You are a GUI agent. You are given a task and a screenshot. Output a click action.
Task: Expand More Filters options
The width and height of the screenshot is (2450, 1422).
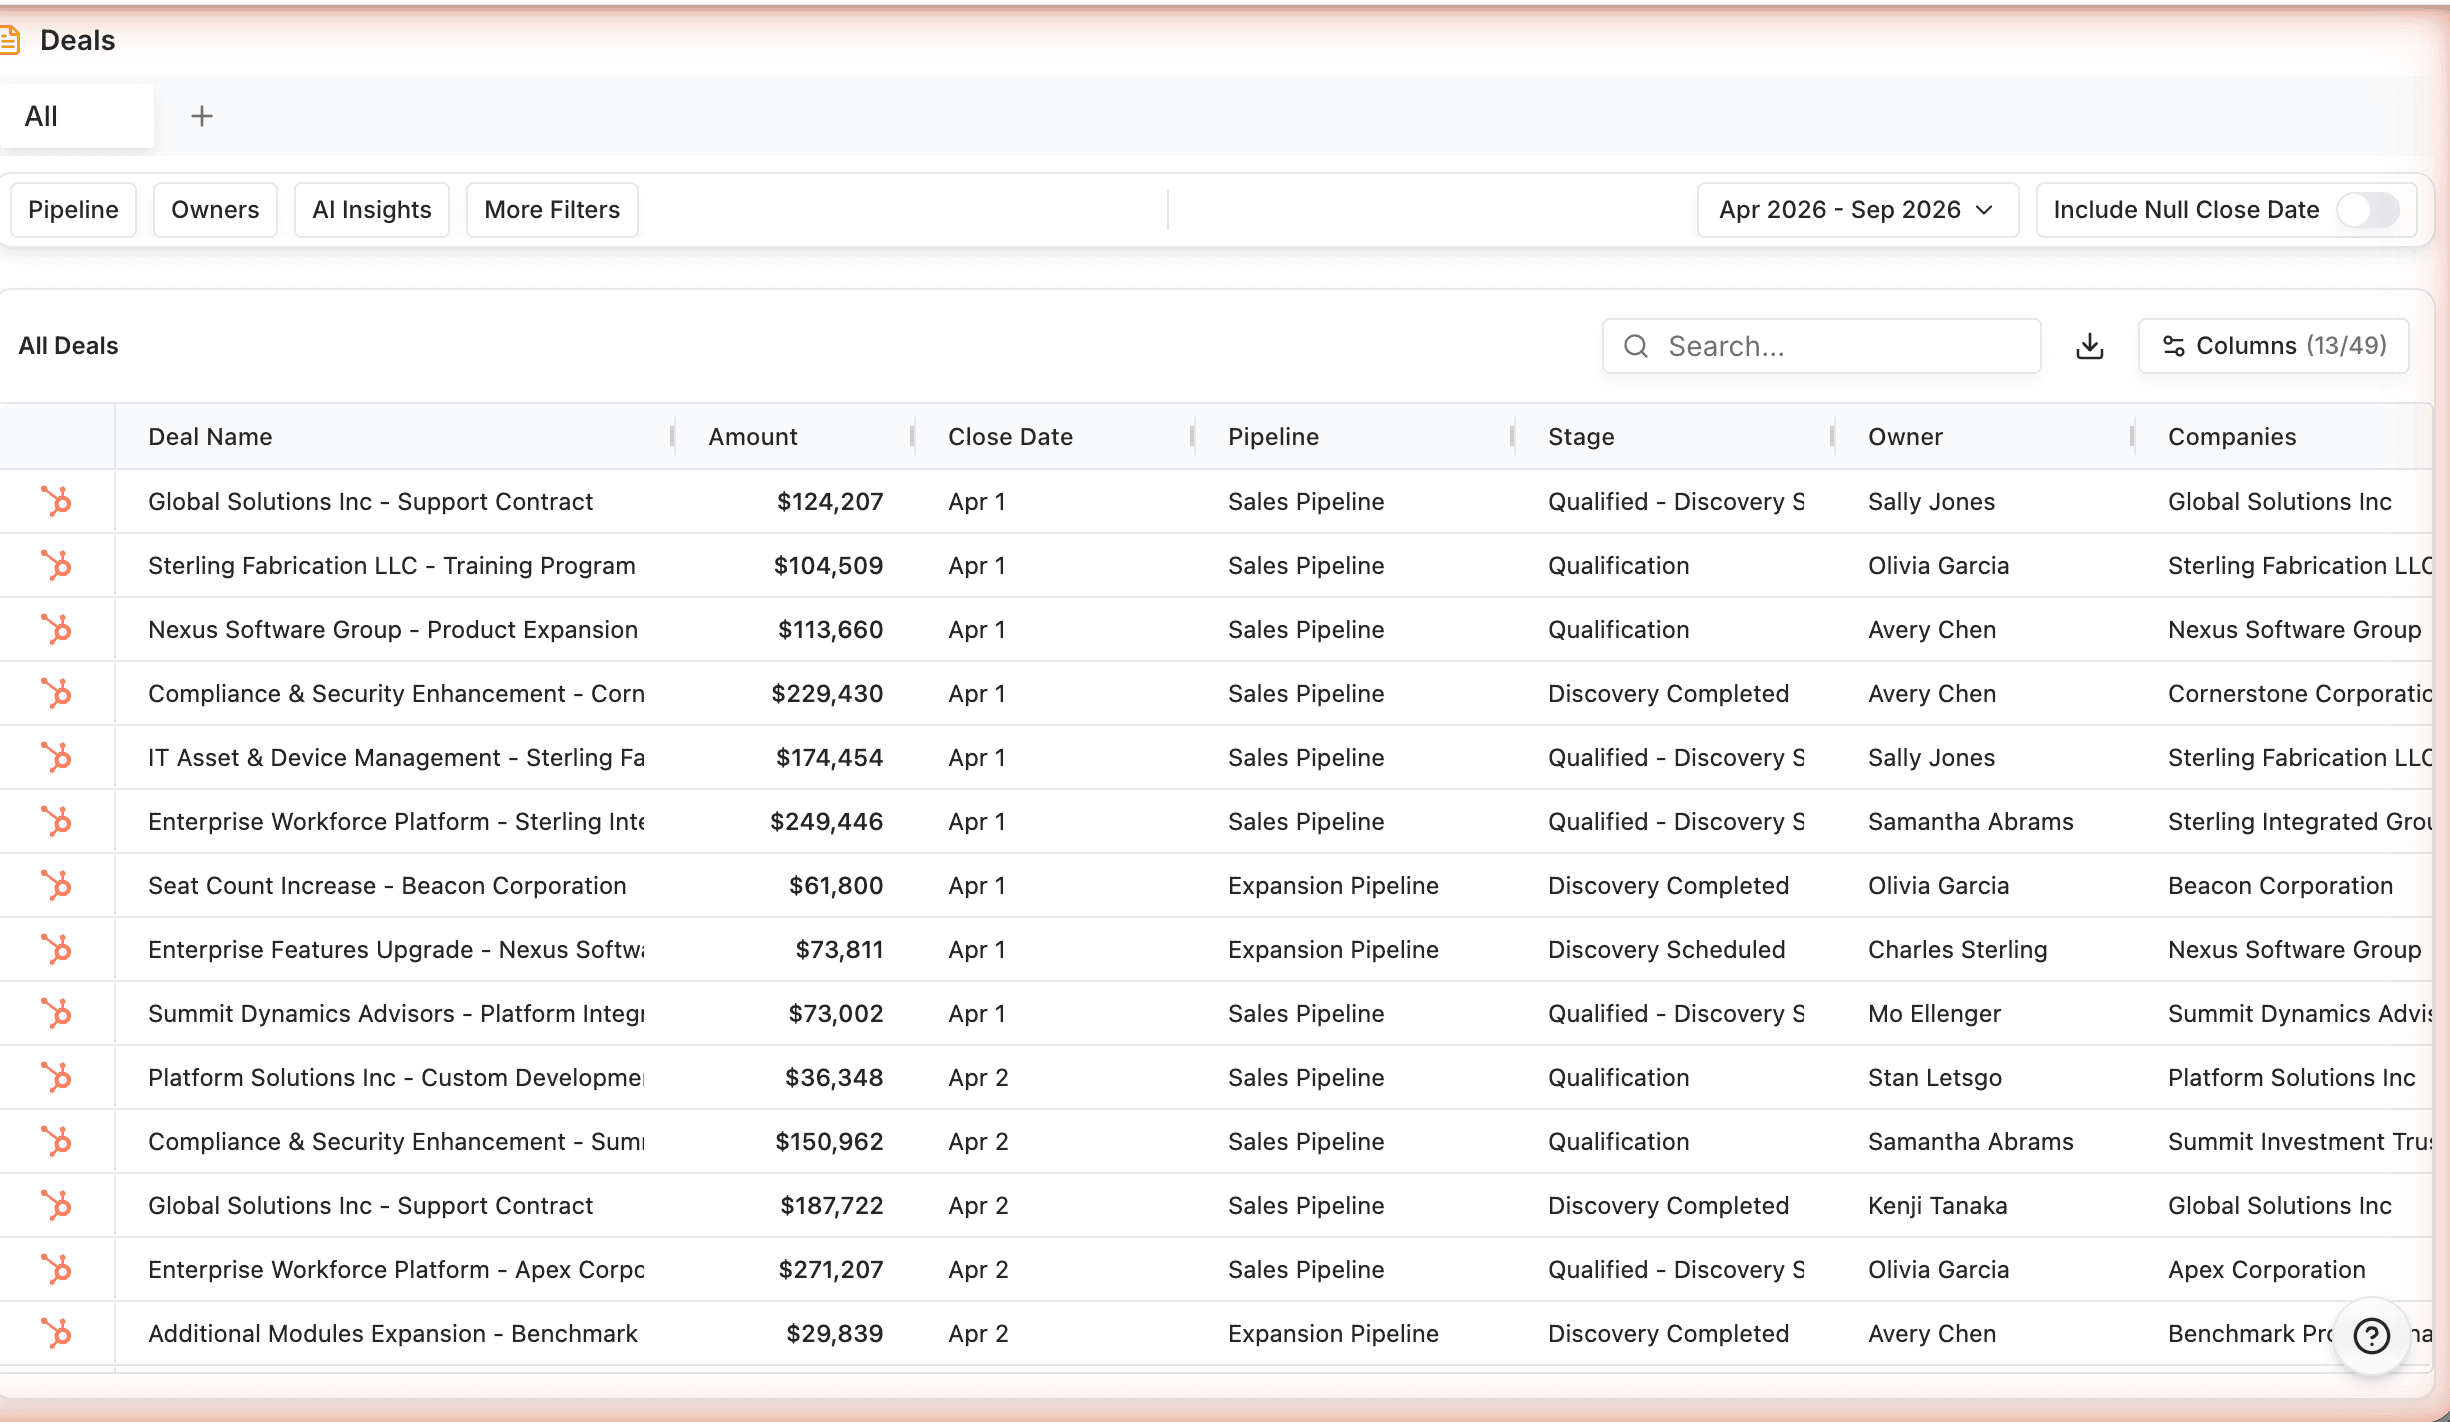(552, 210)
